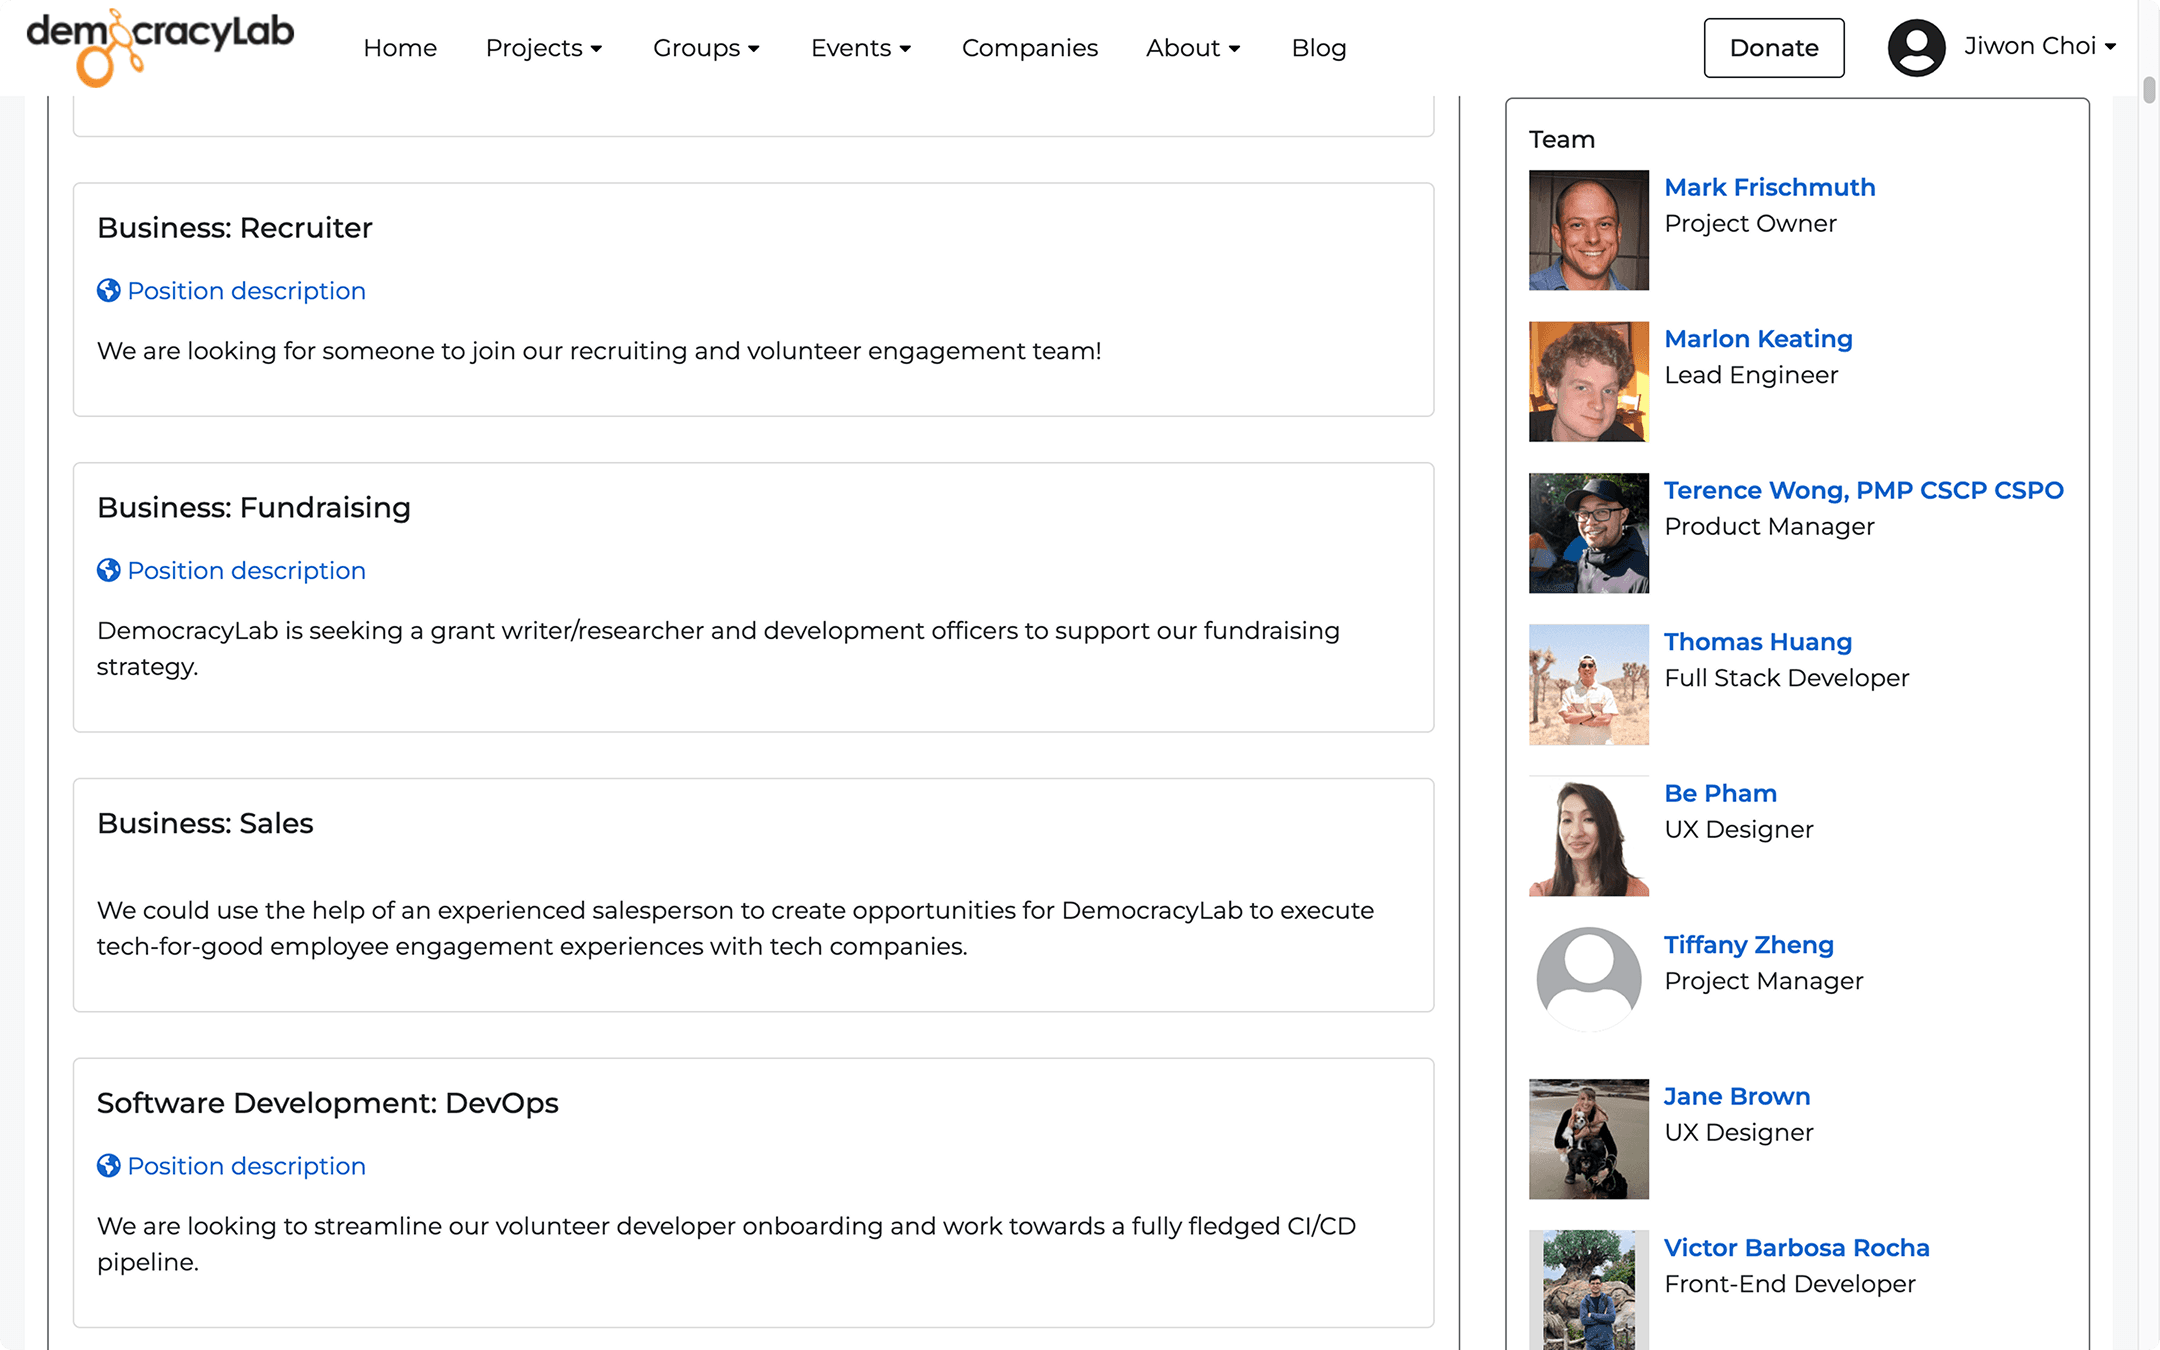Open Mark Frischmuth's profile photo
Image resolution: width=2160 pixels, height=1350 pixels.
[x=1588, y=230]
